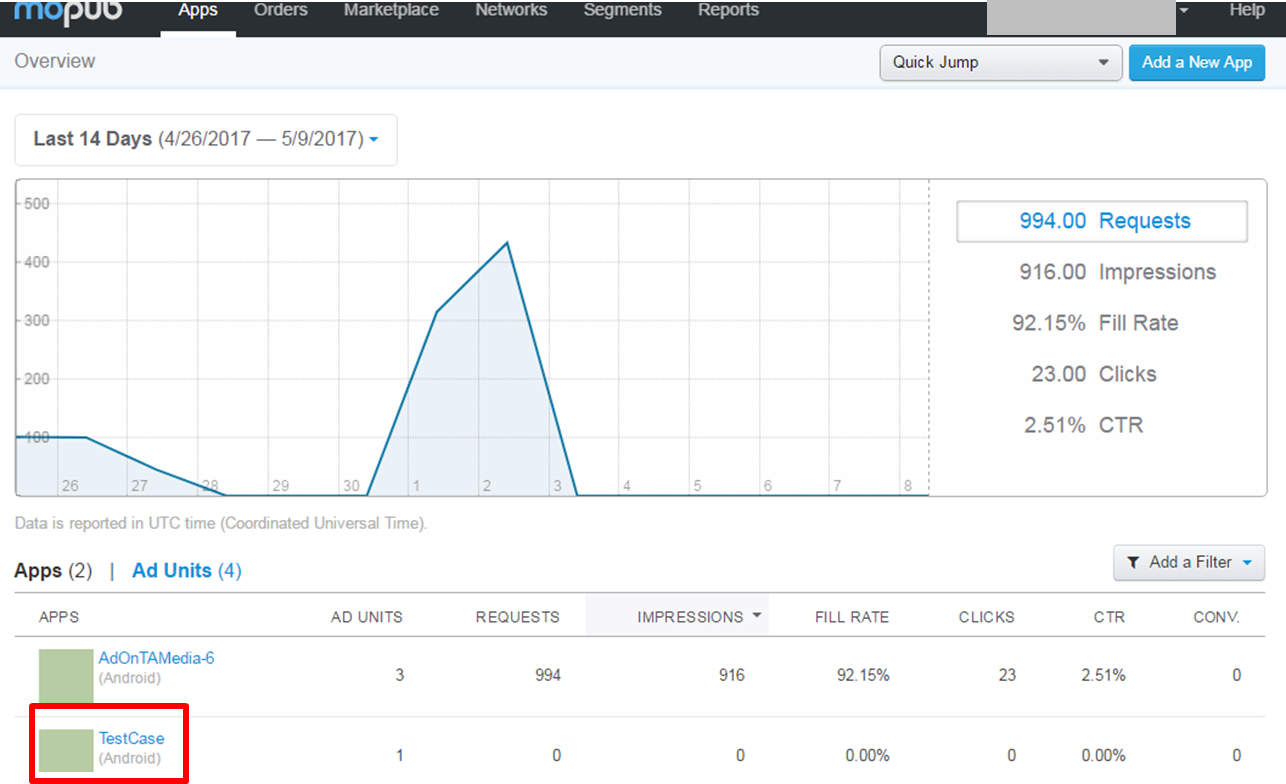Sort by the Impressions column header
This screenshot has height=784, width=1286.
[x=690, y=617]
